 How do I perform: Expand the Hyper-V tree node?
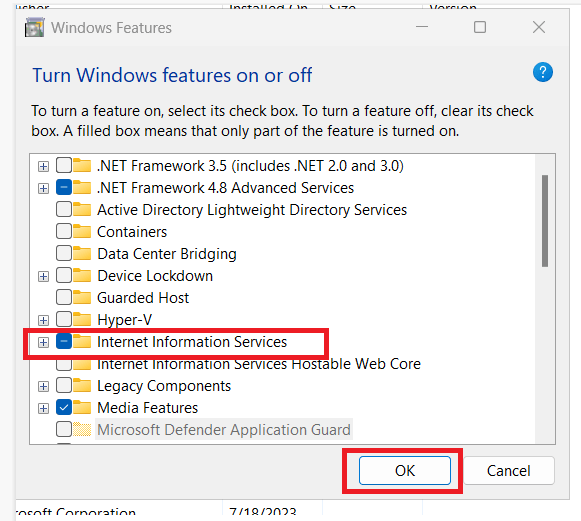[x=43, y=320]
